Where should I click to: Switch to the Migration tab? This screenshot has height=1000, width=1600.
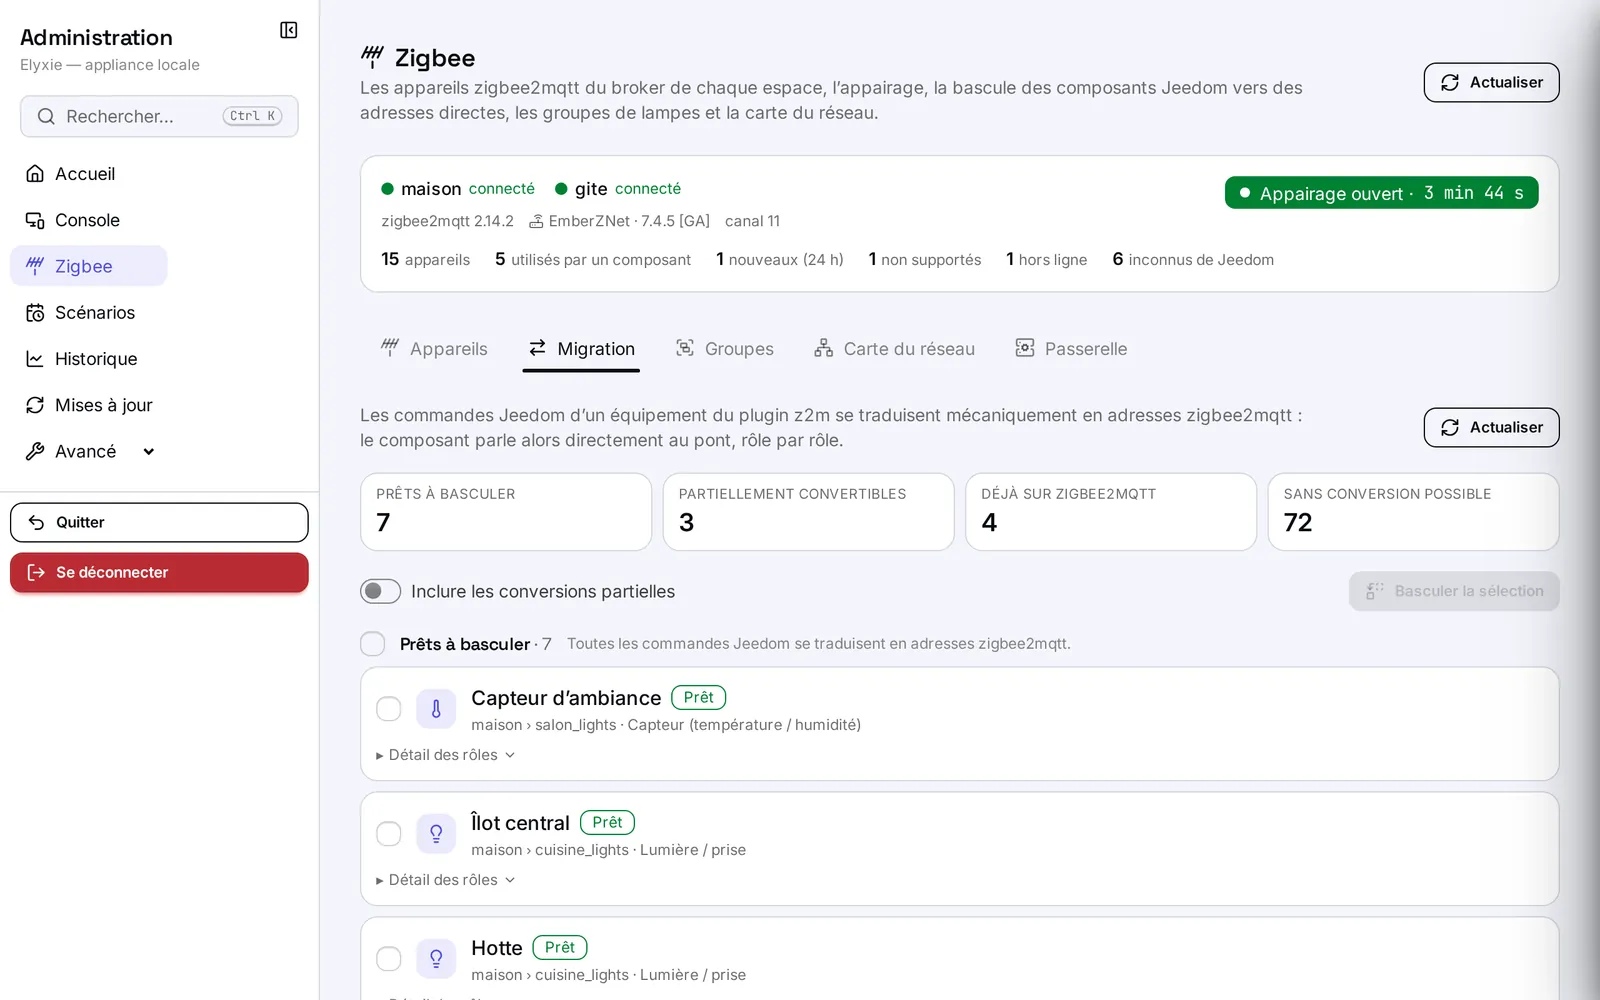click(x=581, y=349)
